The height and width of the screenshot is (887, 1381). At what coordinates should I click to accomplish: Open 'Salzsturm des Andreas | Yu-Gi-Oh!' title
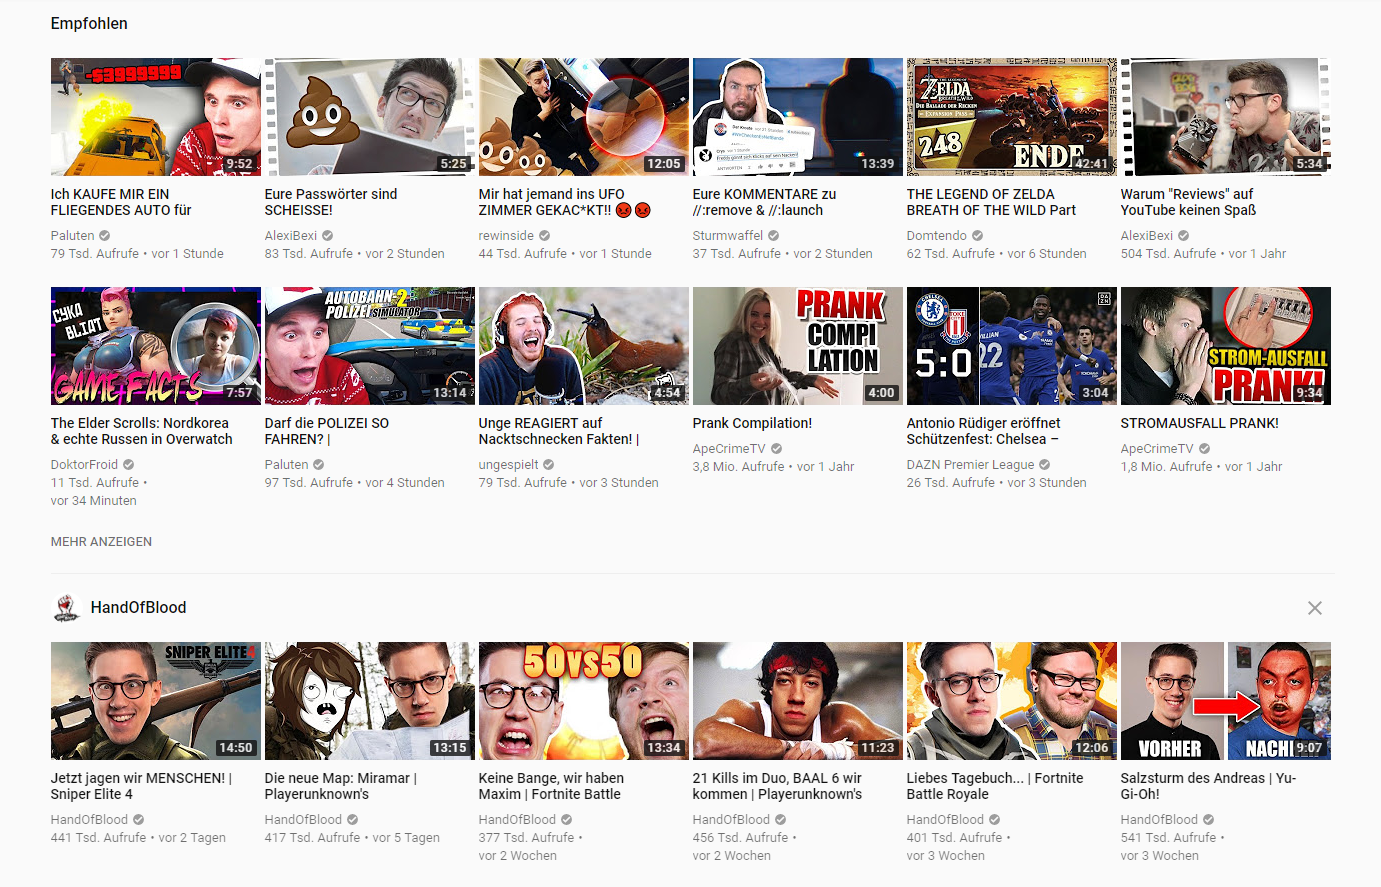pos(1207,786)
